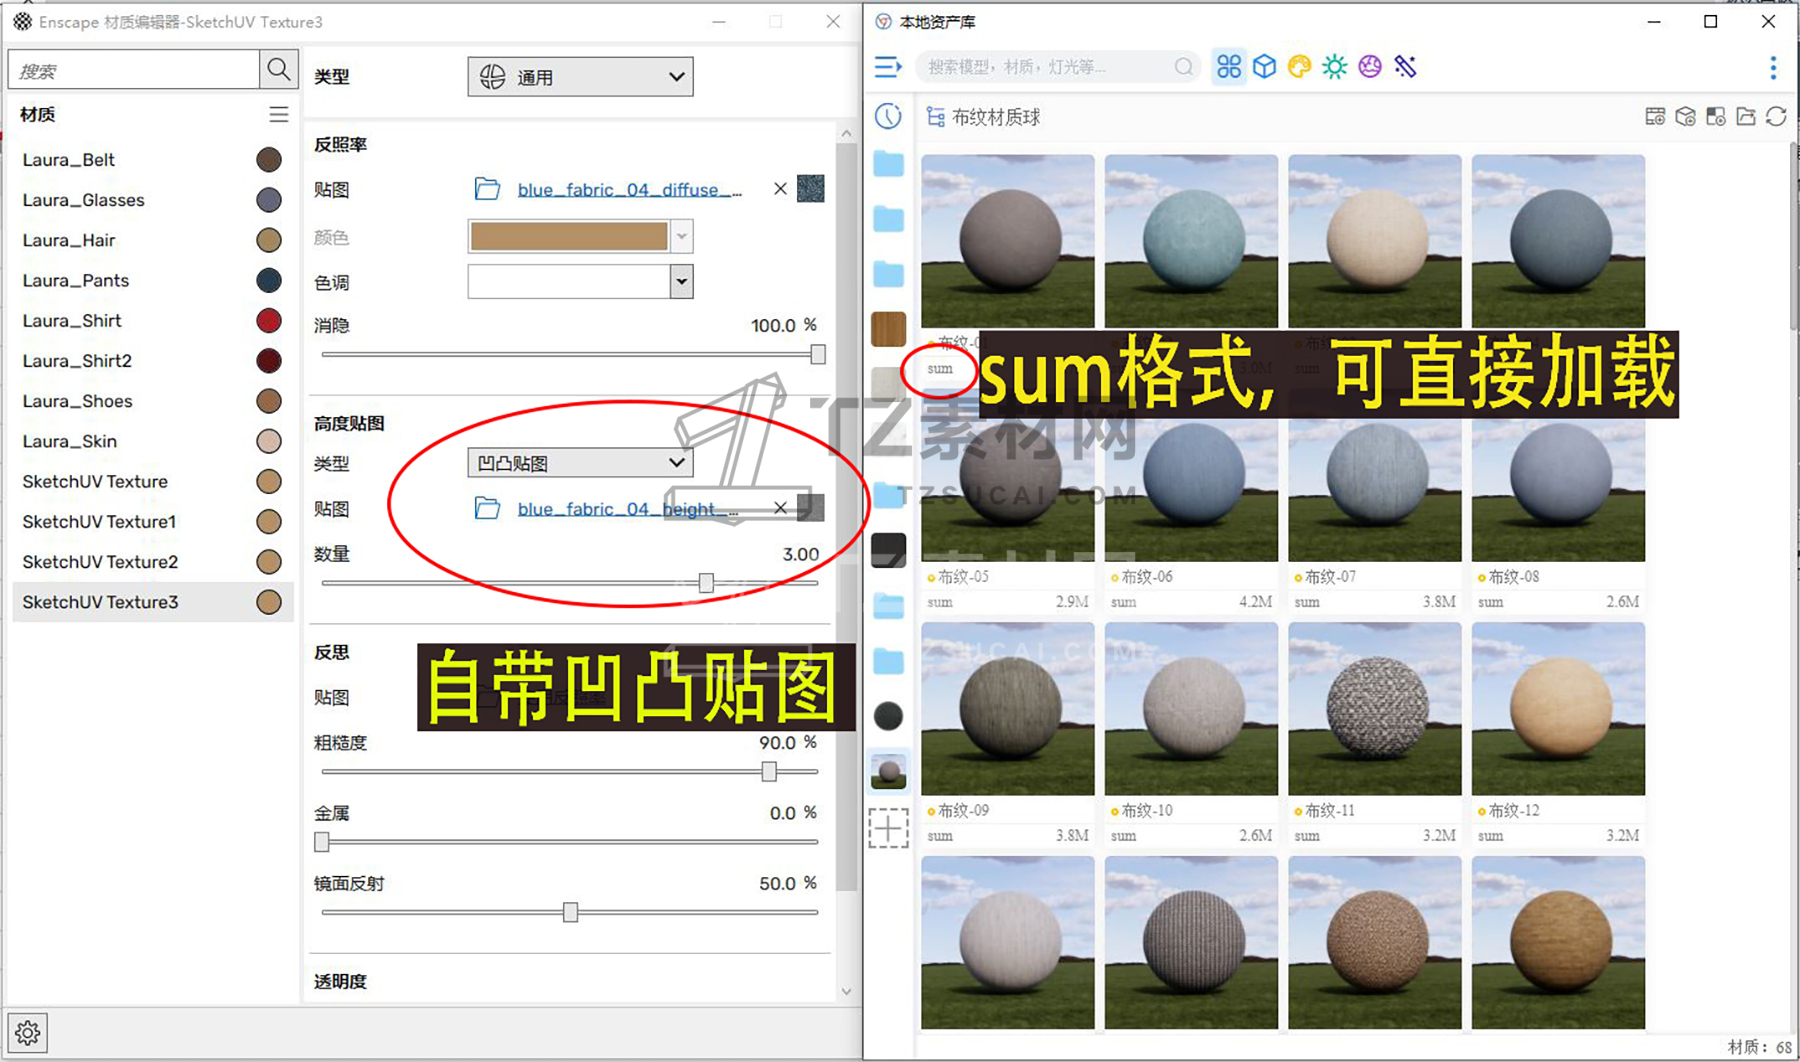Add a new category with the dashed plus
This screenshot has width=1800, height=1062.
888,828
